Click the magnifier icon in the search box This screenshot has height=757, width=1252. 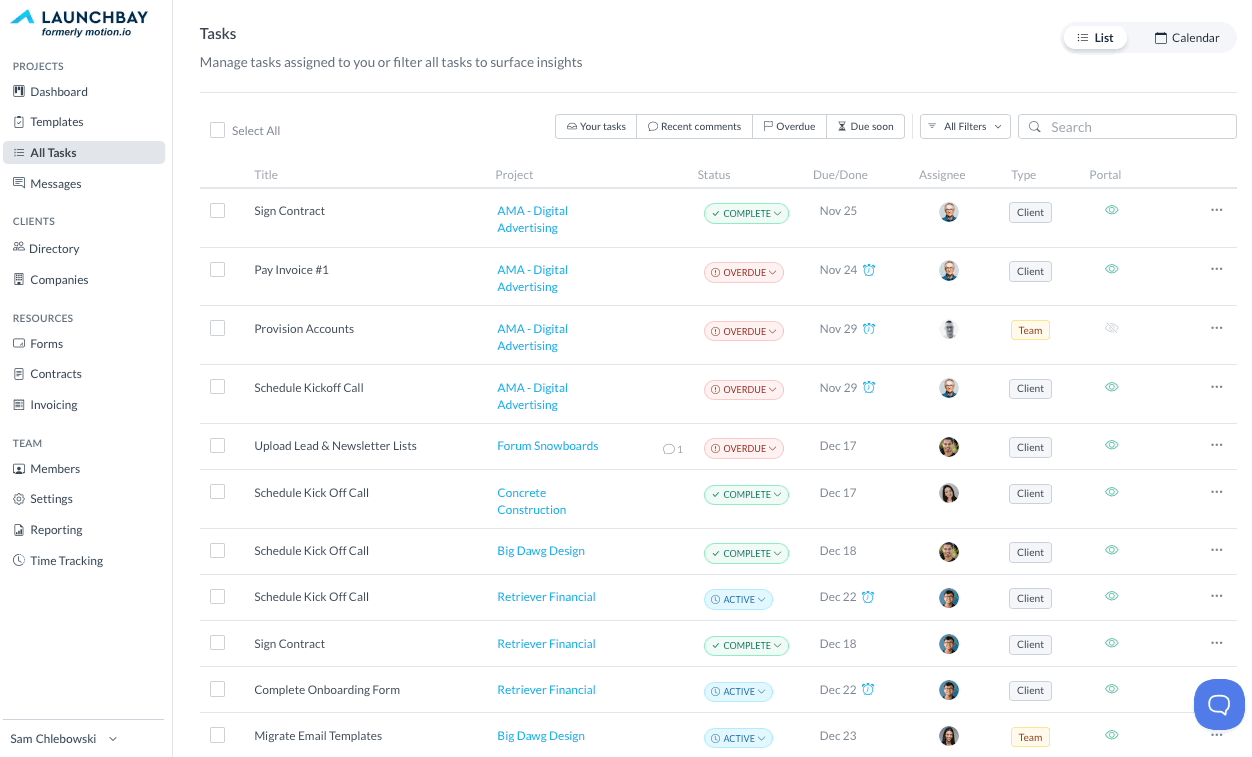pyautogui.click(x=1037, y=127)
